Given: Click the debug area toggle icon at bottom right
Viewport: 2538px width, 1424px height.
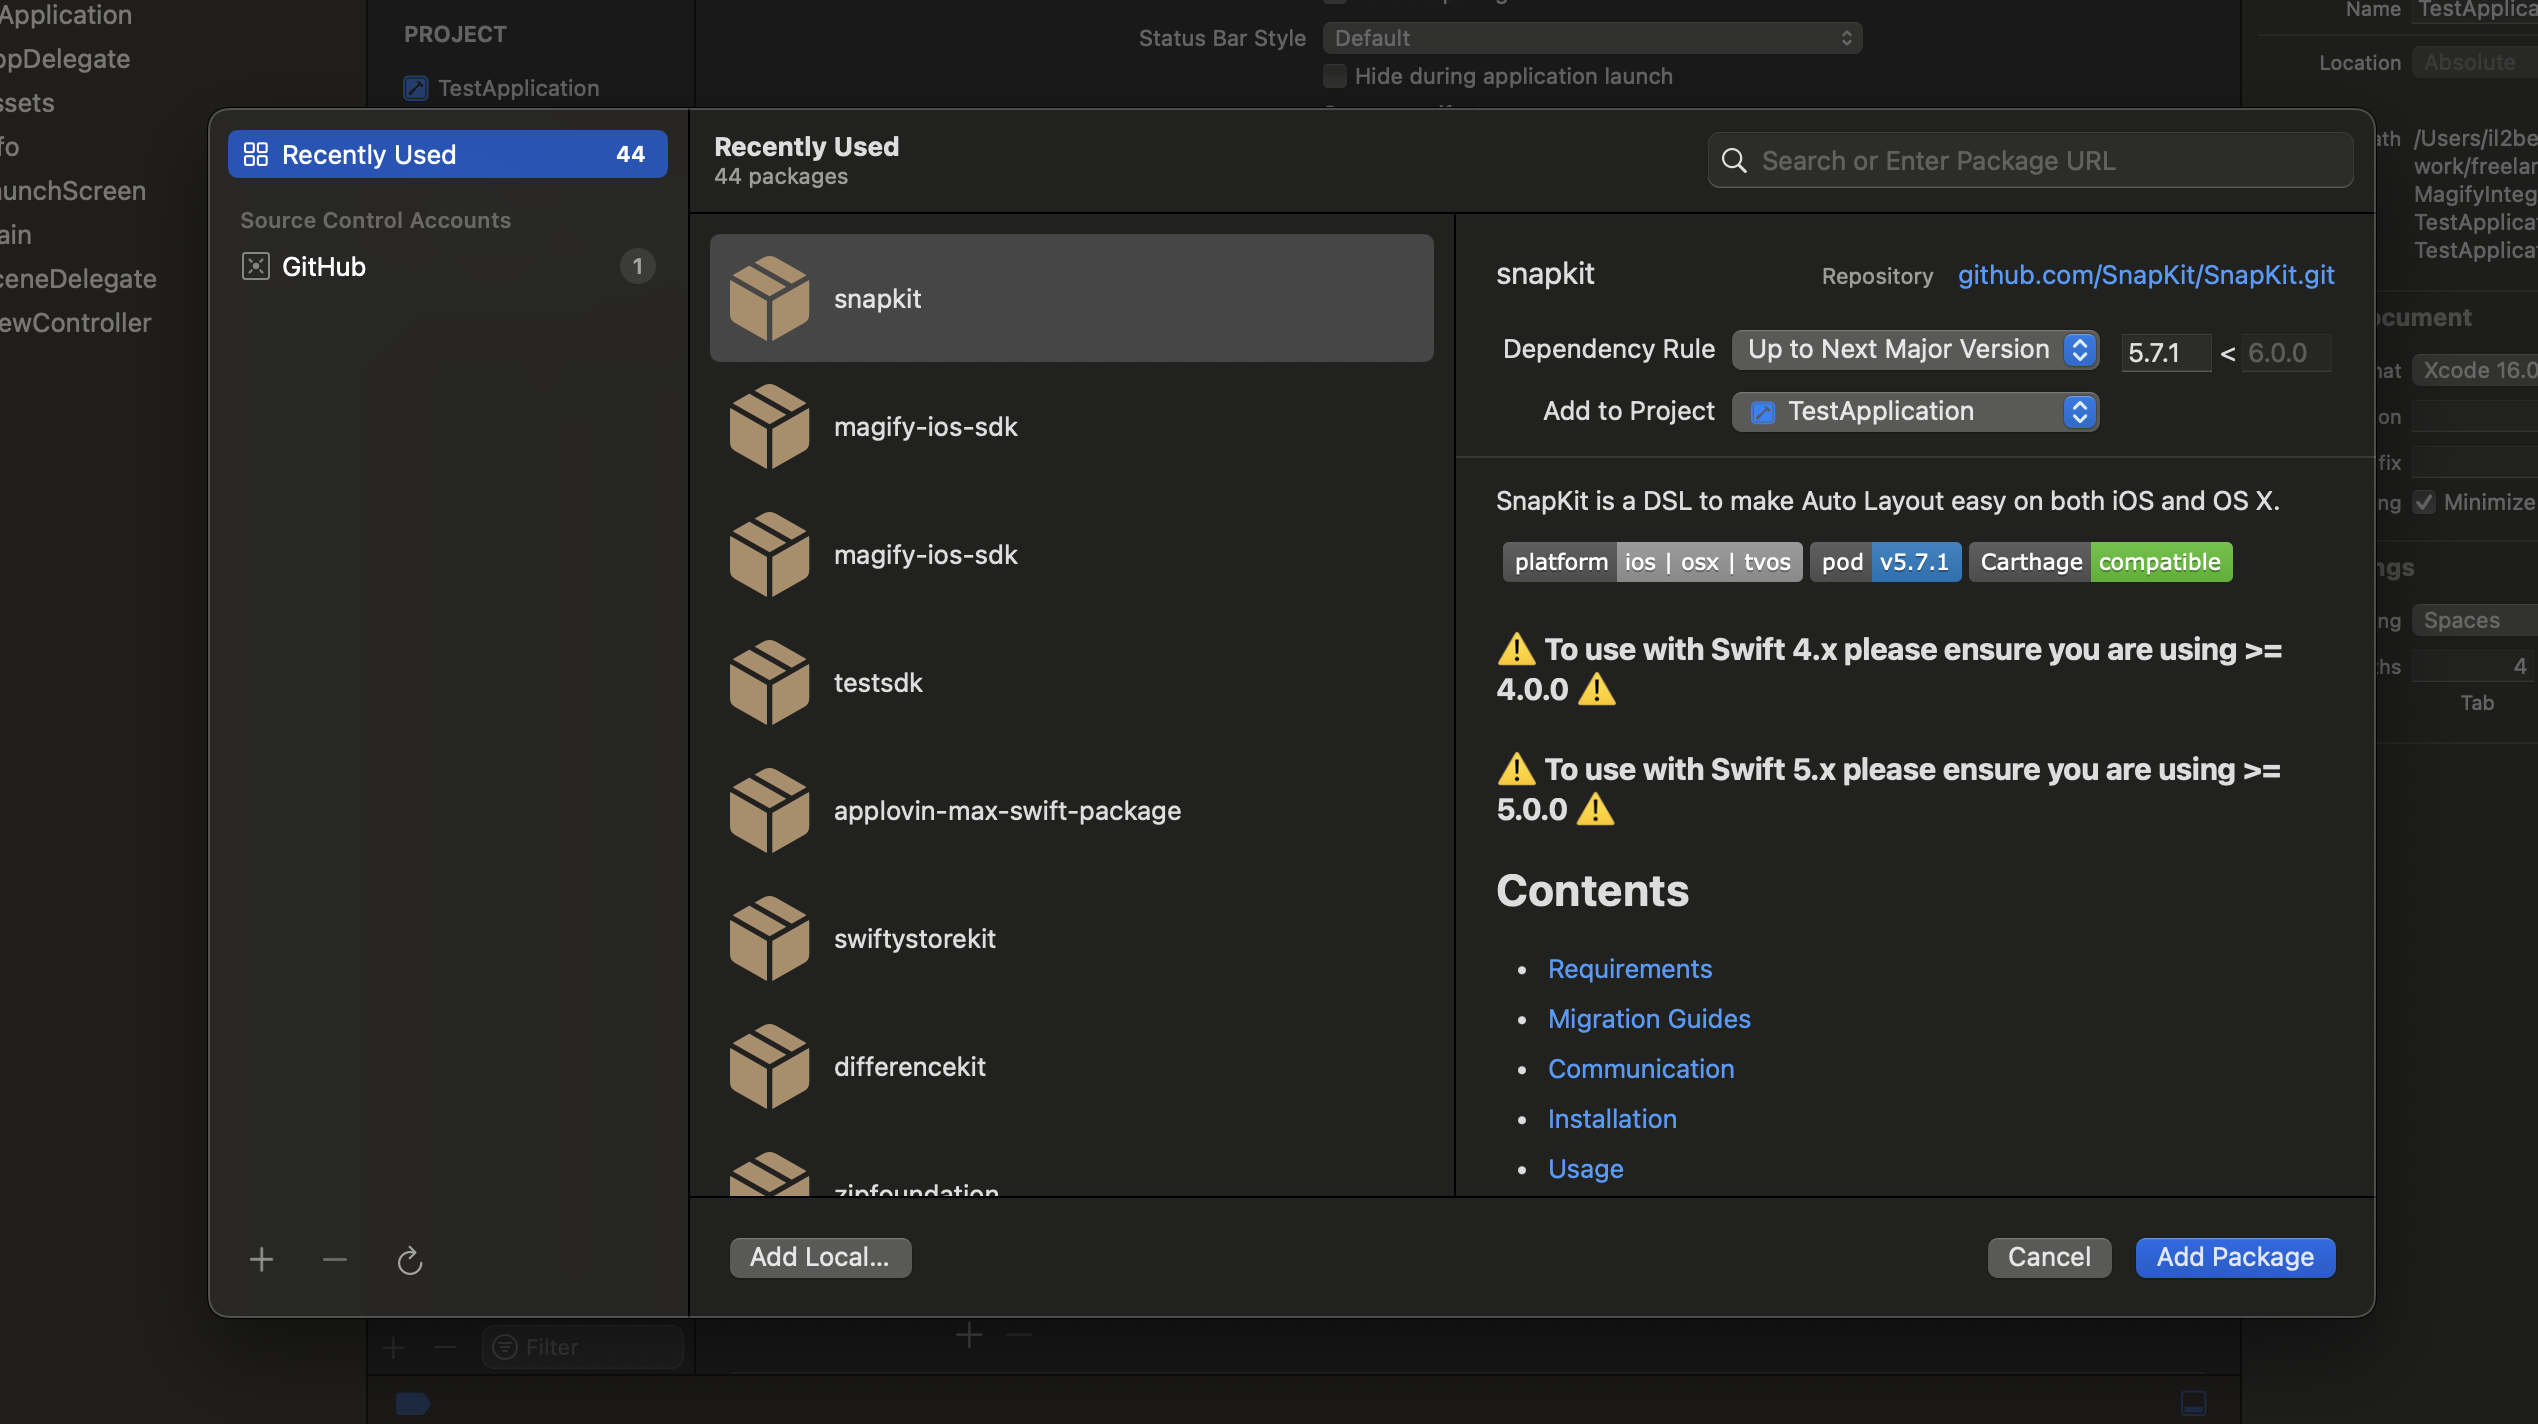Looking at the screenshot, I should coord(2194,1402).
